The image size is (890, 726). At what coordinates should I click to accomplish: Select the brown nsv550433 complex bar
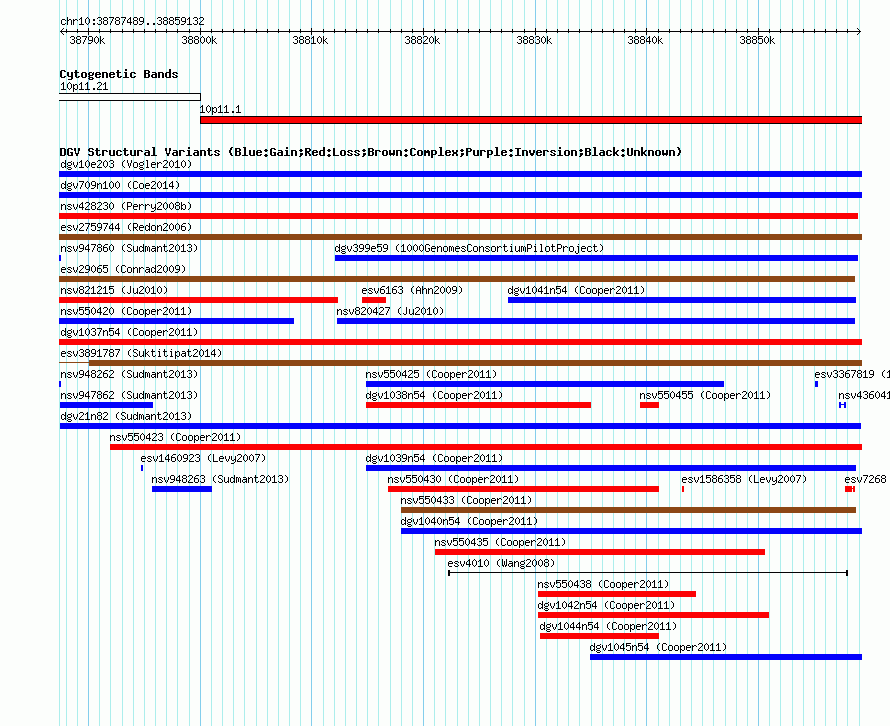628,510
